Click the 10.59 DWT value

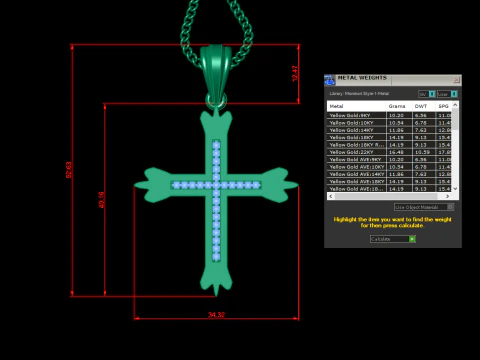[422, 152]
